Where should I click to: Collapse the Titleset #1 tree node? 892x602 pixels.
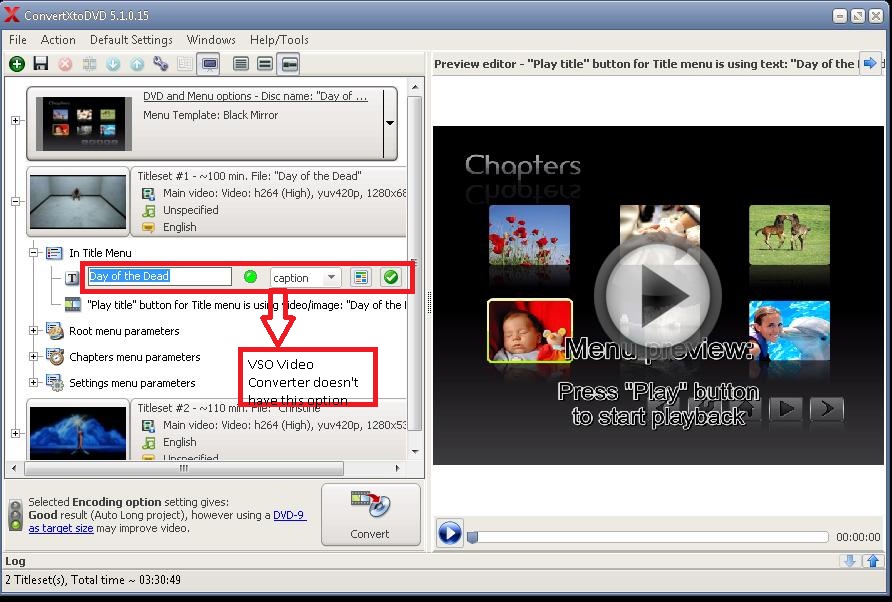tap(15, 201)
